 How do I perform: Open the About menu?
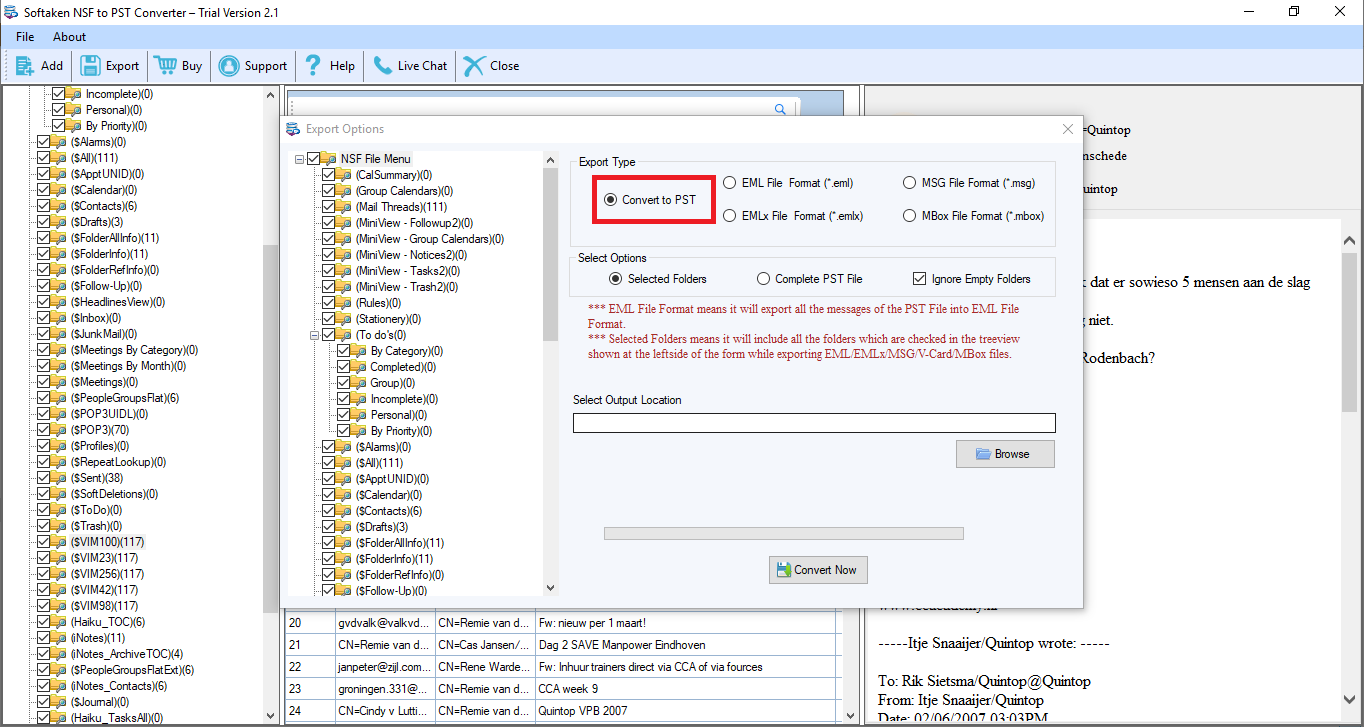click(68, 37)
